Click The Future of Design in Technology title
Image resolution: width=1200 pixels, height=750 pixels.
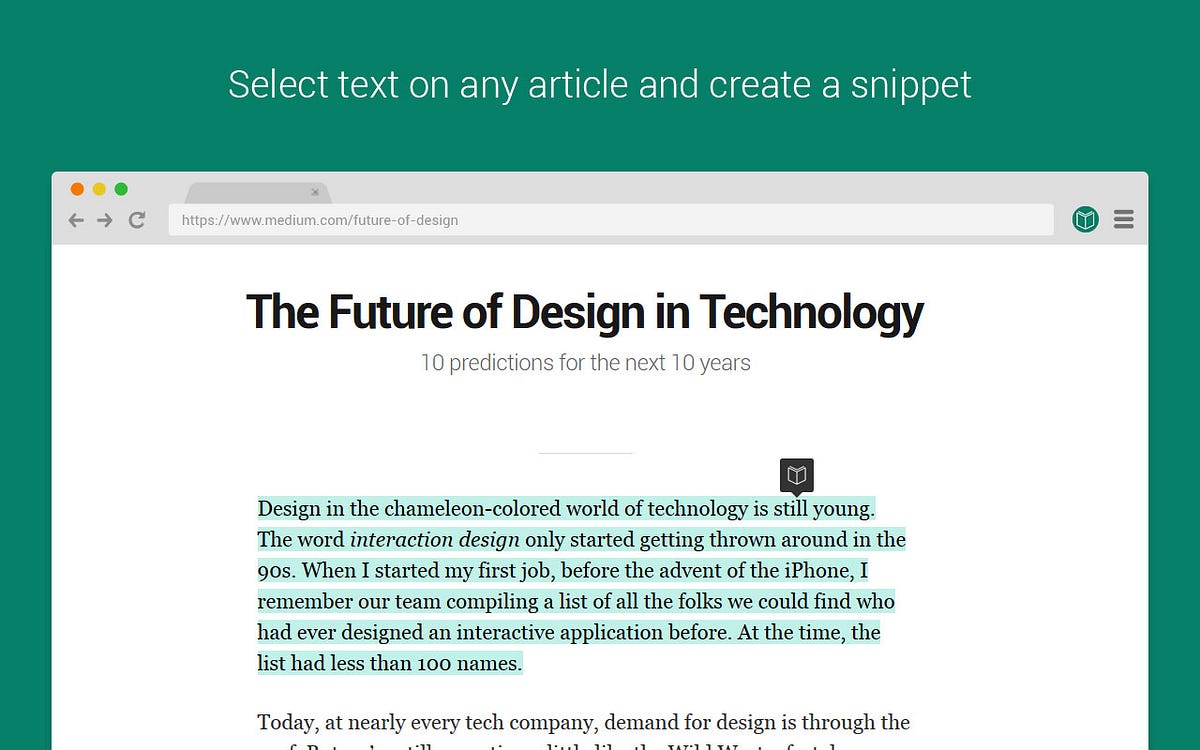click(x=585, y=311)
